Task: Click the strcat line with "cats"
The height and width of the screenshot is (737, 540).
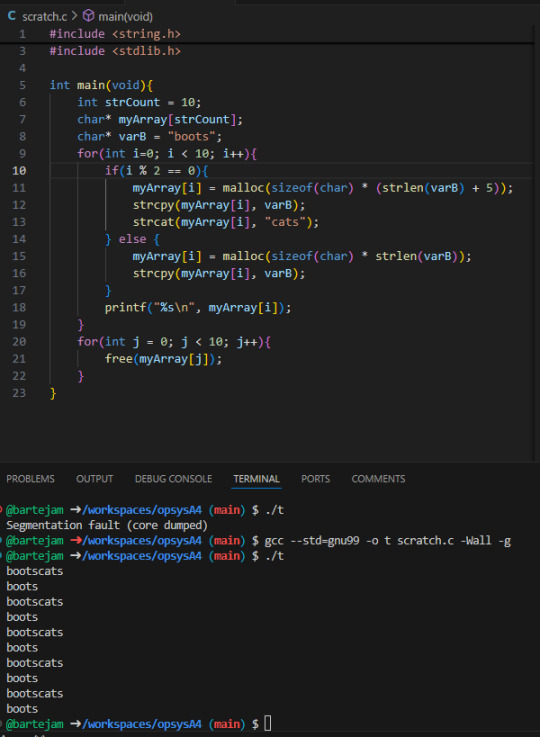Action: pos(226,222)
